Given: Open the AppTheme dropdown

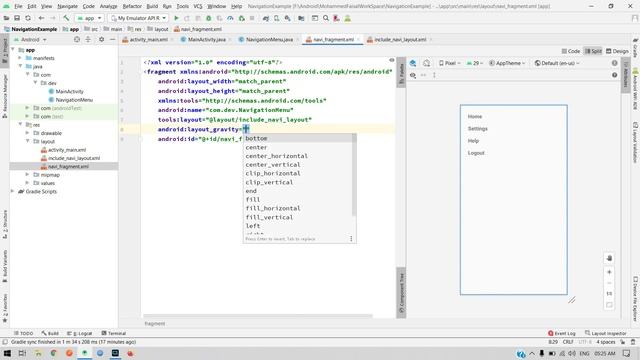Looking at the screenshot, I should coord(507,63).
